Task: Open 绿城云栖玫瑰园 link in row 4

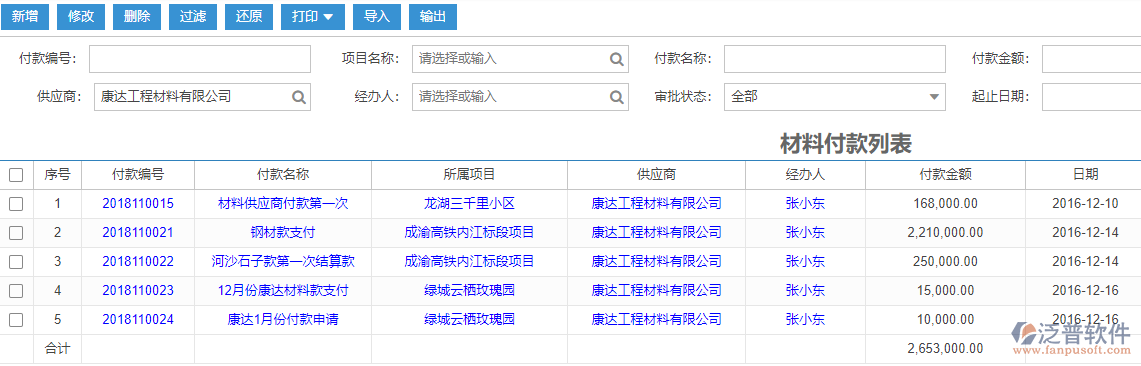Action: [x=469, y=291]
